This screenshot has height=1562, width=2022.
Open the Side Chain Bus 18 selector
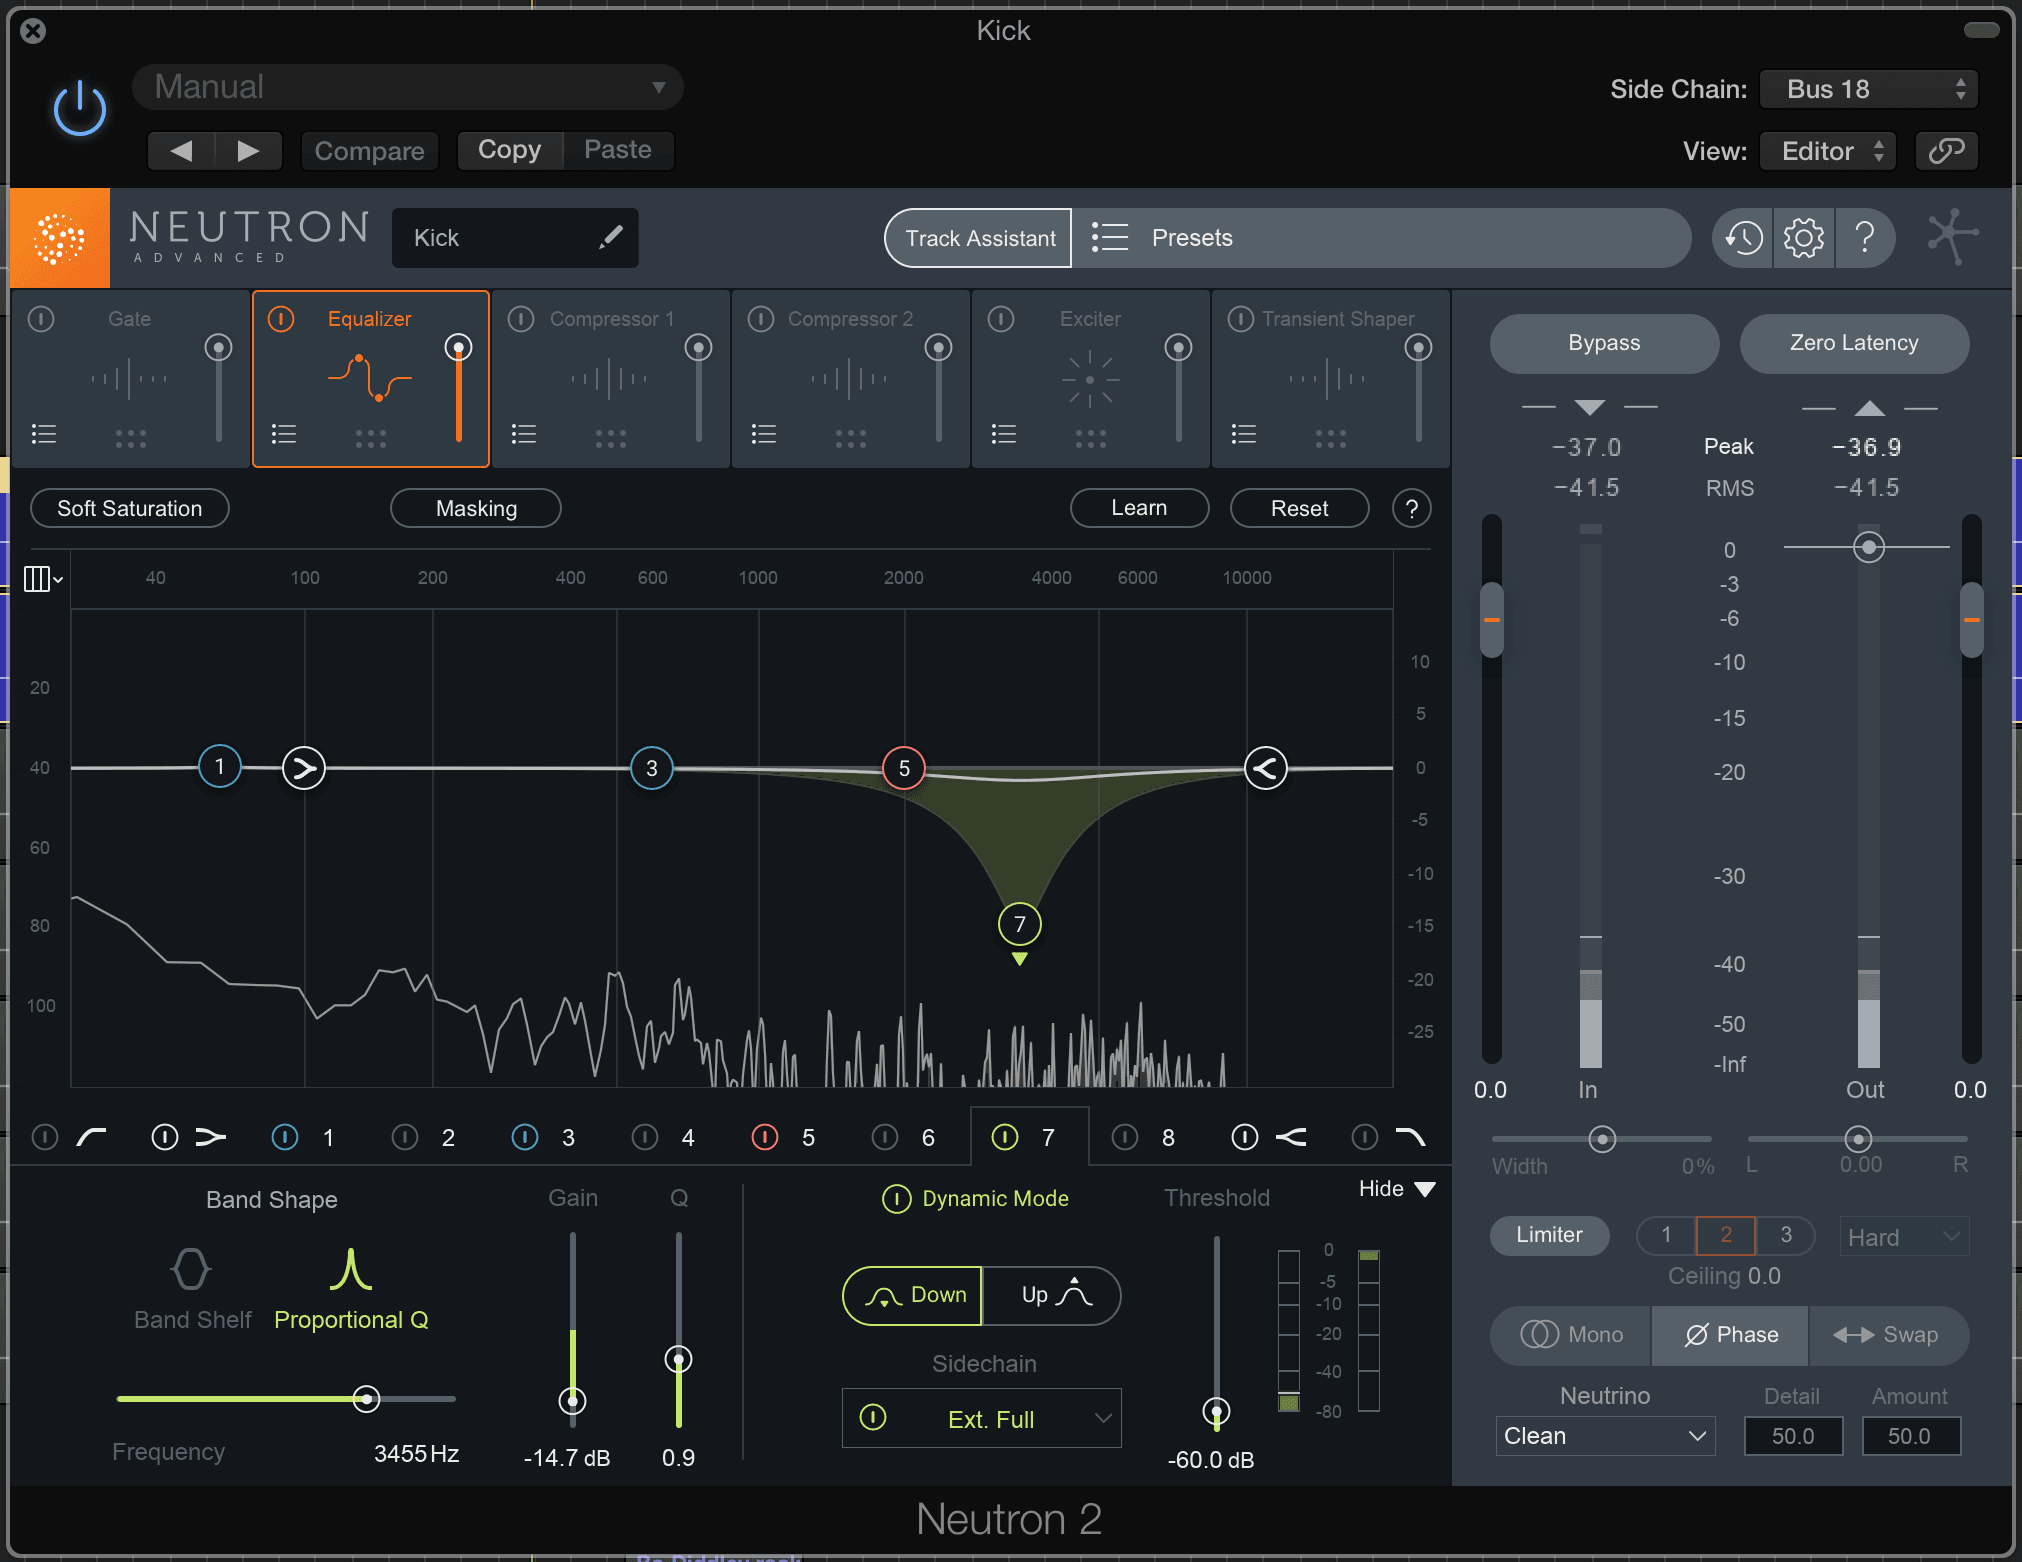(x=1868, y=89)
